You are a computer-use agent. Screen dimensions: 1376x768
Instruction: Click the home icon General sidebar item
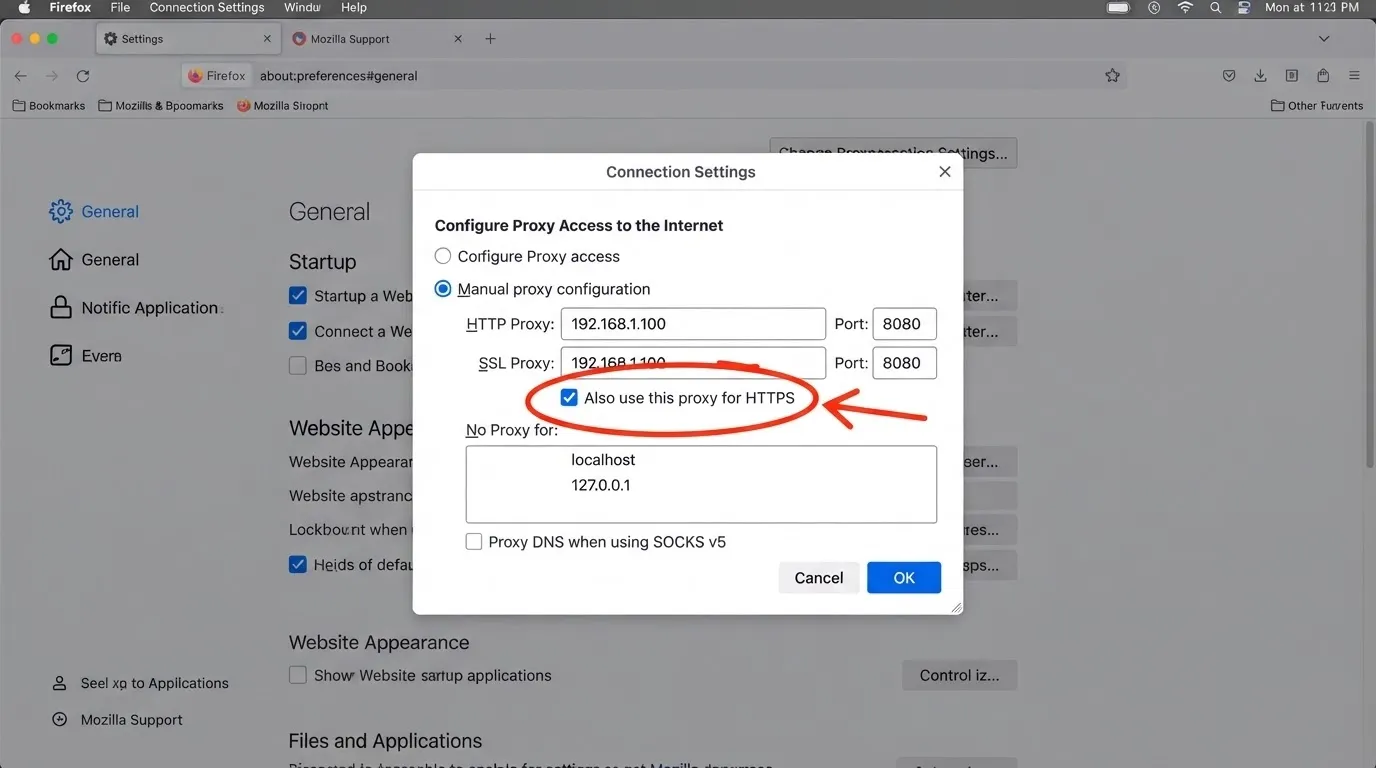point(61,259)
